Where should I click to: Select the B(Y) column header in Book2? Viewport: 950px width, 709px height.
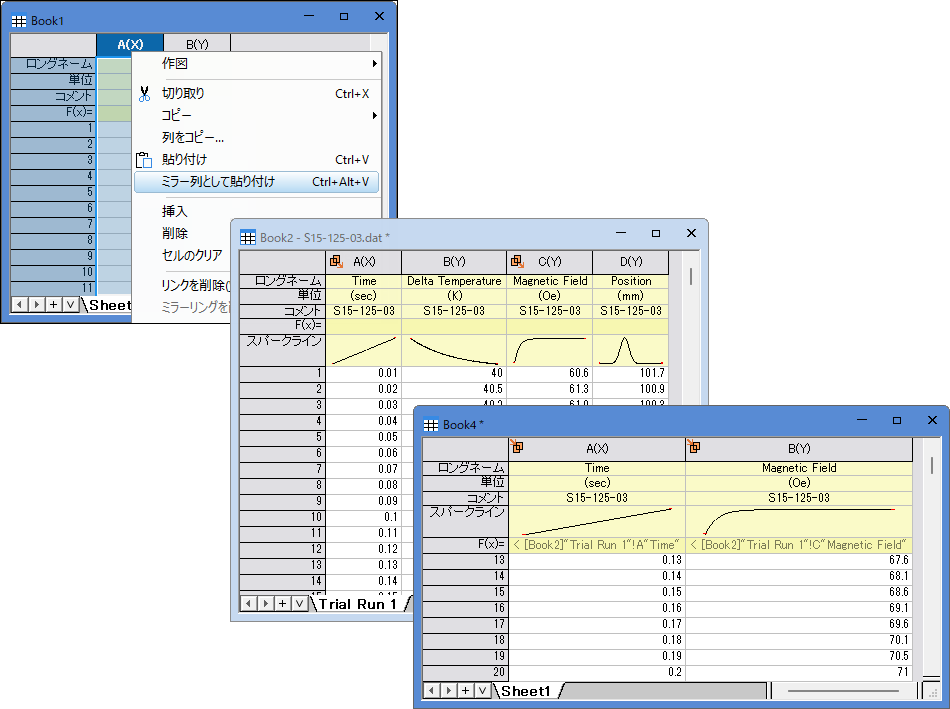pos(454,262)
